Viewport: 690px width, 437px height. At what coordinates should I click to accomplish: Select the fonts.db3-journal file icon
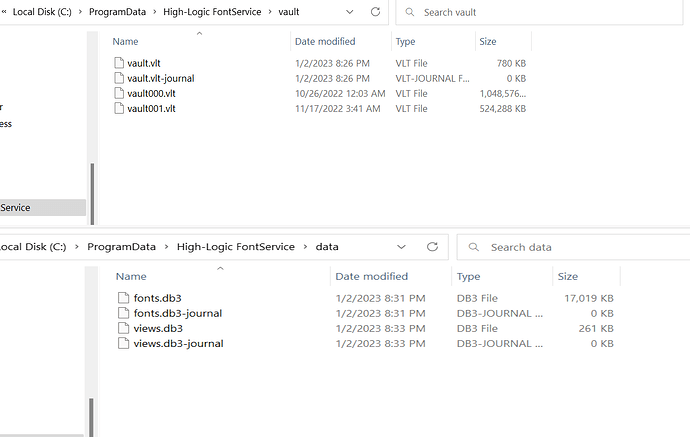tap(124, 313)
